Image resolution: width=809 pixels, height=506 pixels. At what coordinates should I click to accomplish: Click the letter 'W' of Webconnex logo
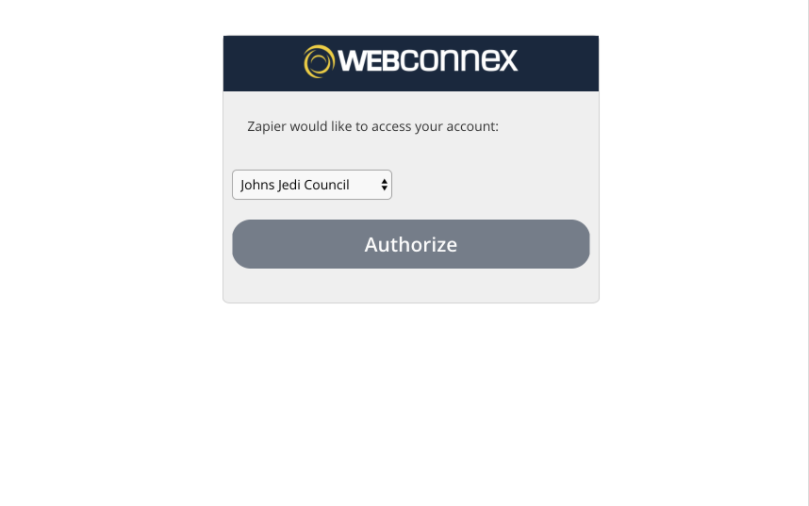[353, 60]
